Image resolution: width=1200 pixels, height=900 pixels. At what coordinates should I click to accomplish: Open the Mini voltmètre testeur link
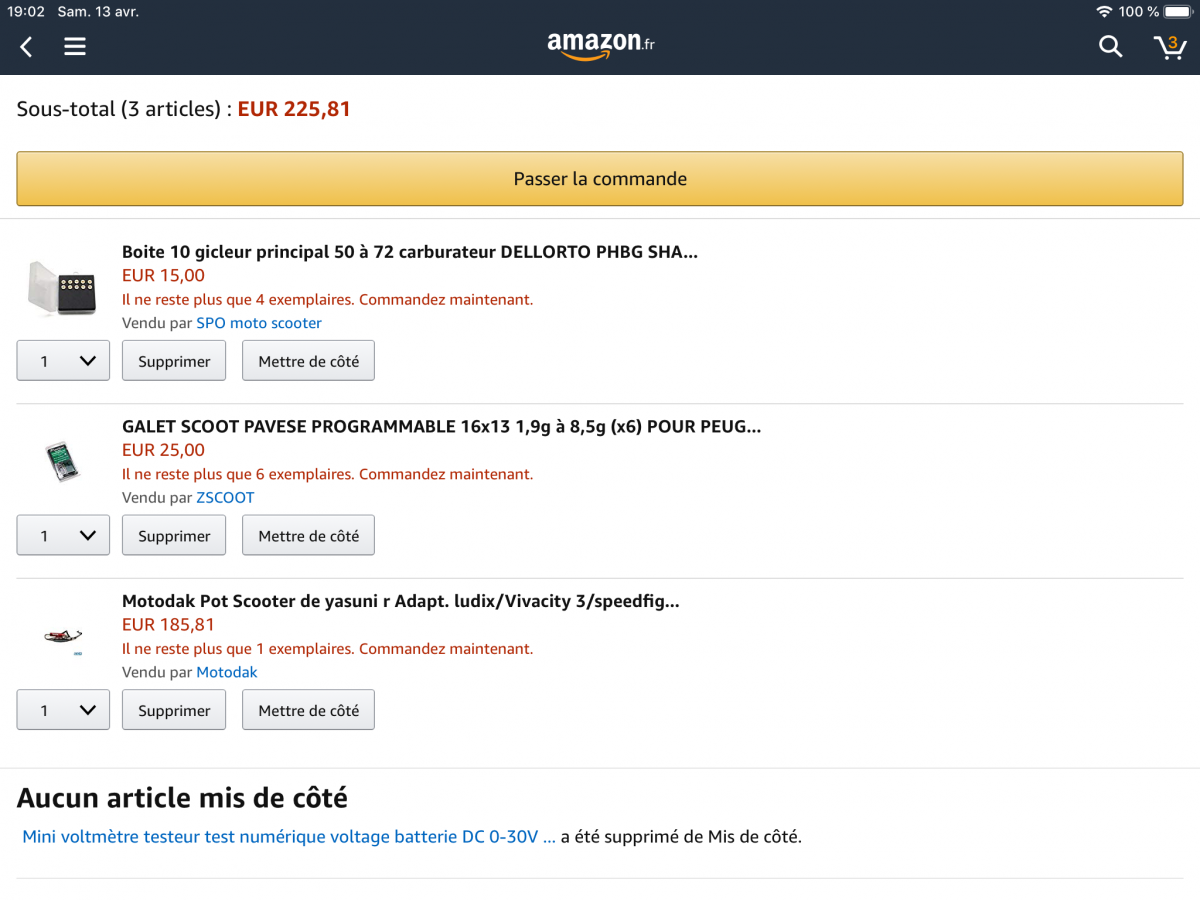point(289,836)
